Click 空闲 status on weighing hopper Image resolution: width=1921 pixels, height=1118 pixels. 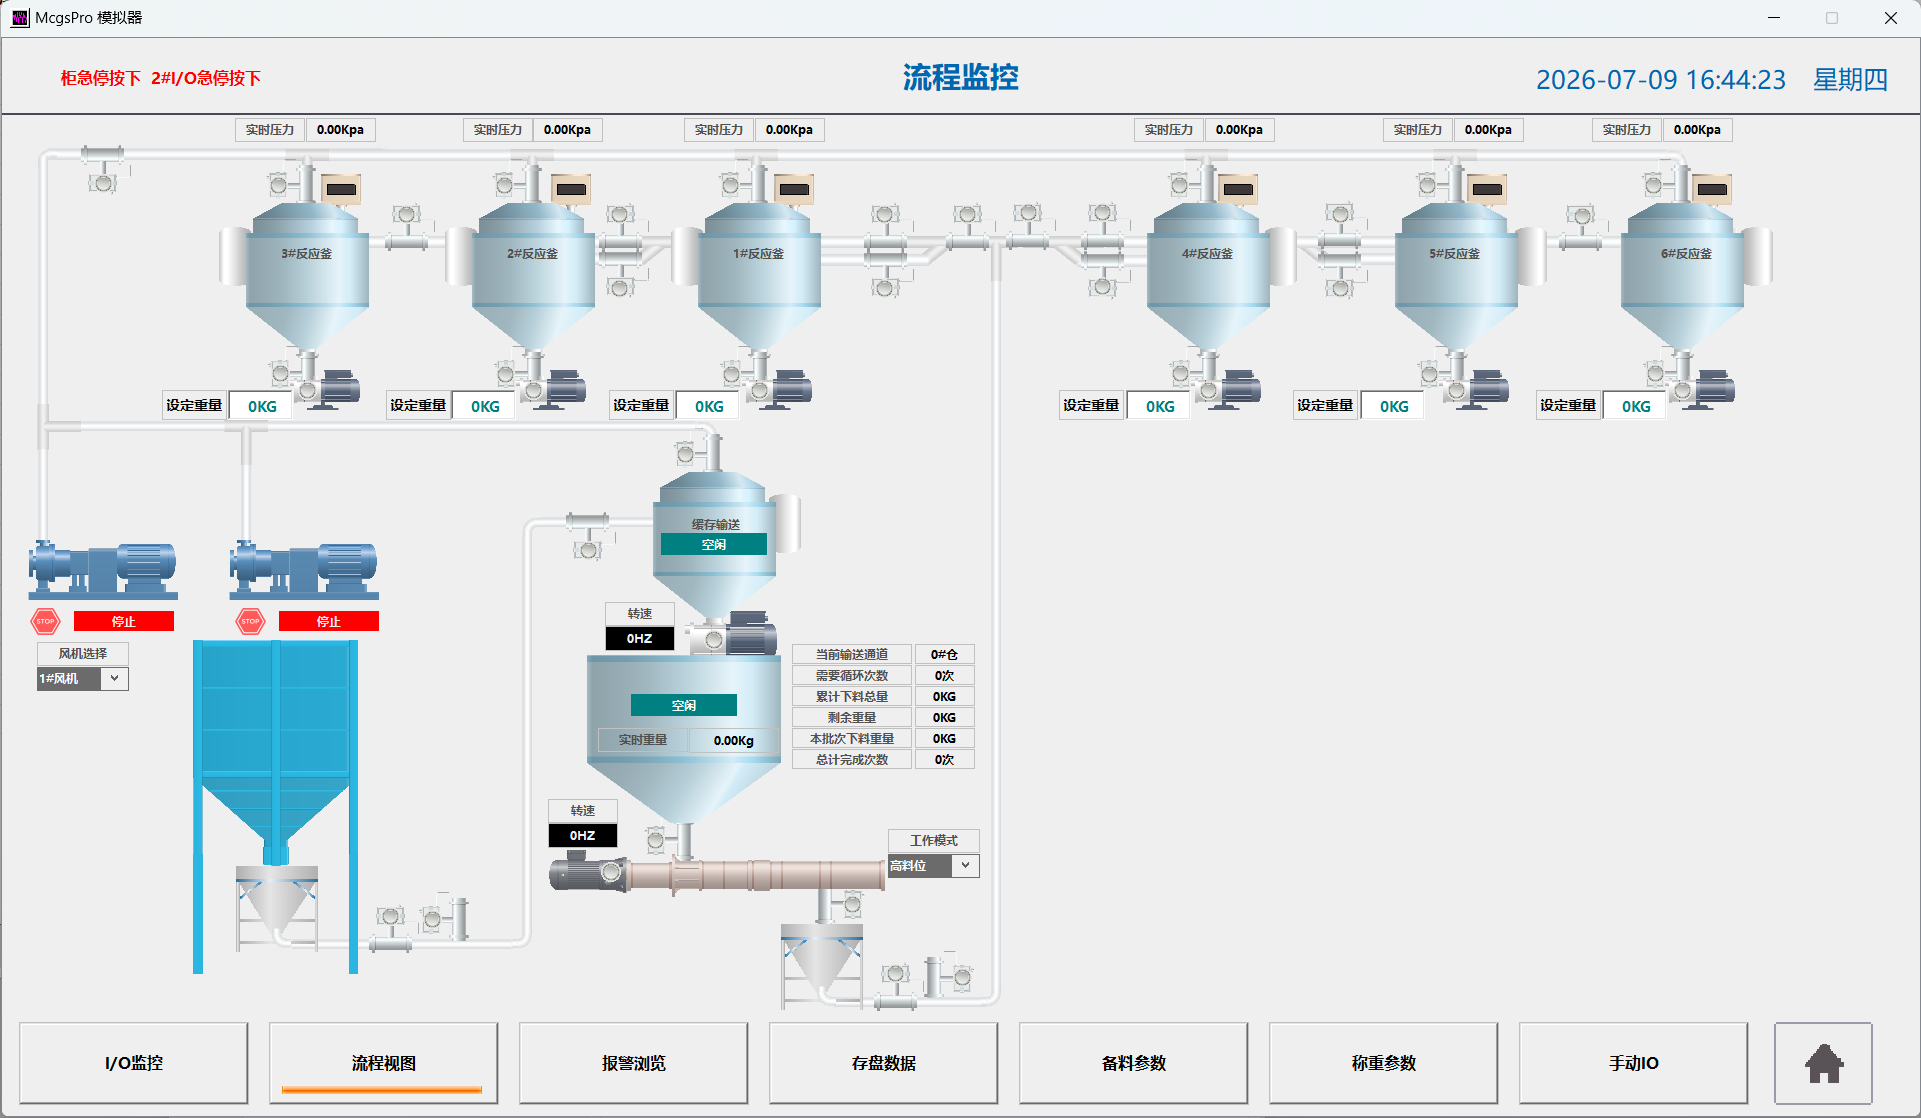coord(684,705)
